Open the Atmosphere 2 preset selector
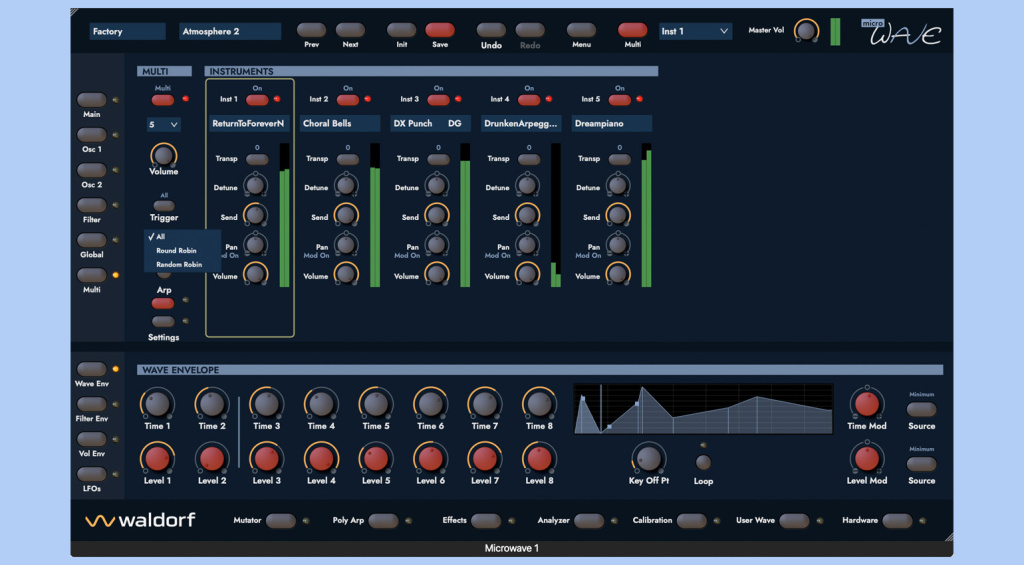Image resolution: width=1024 pixels, height=565 pixels. pos(230,31)
